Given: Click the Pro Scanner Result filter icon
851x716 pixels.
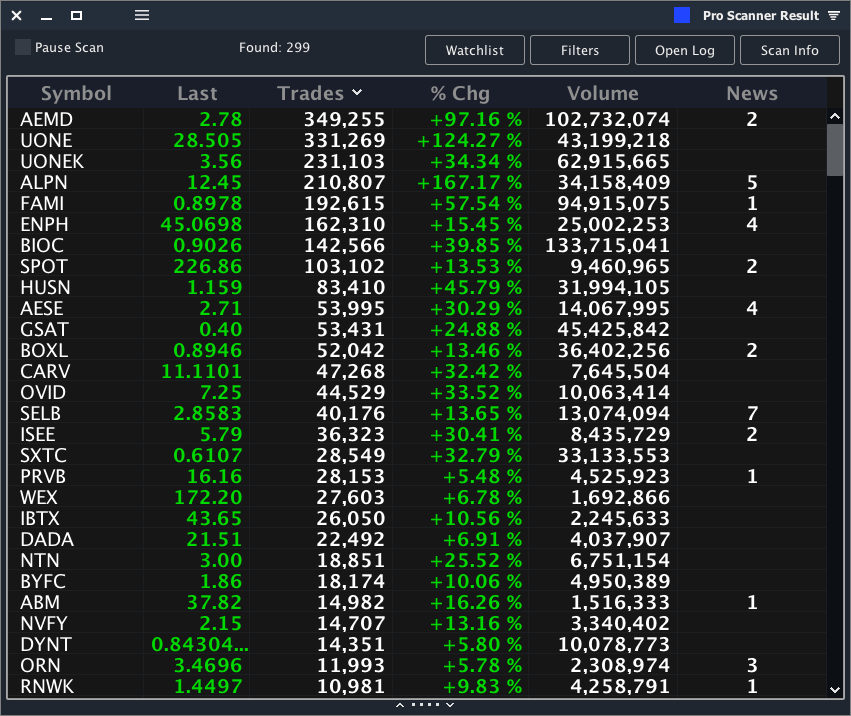Looking at the screenshot, I should point(835,16).
